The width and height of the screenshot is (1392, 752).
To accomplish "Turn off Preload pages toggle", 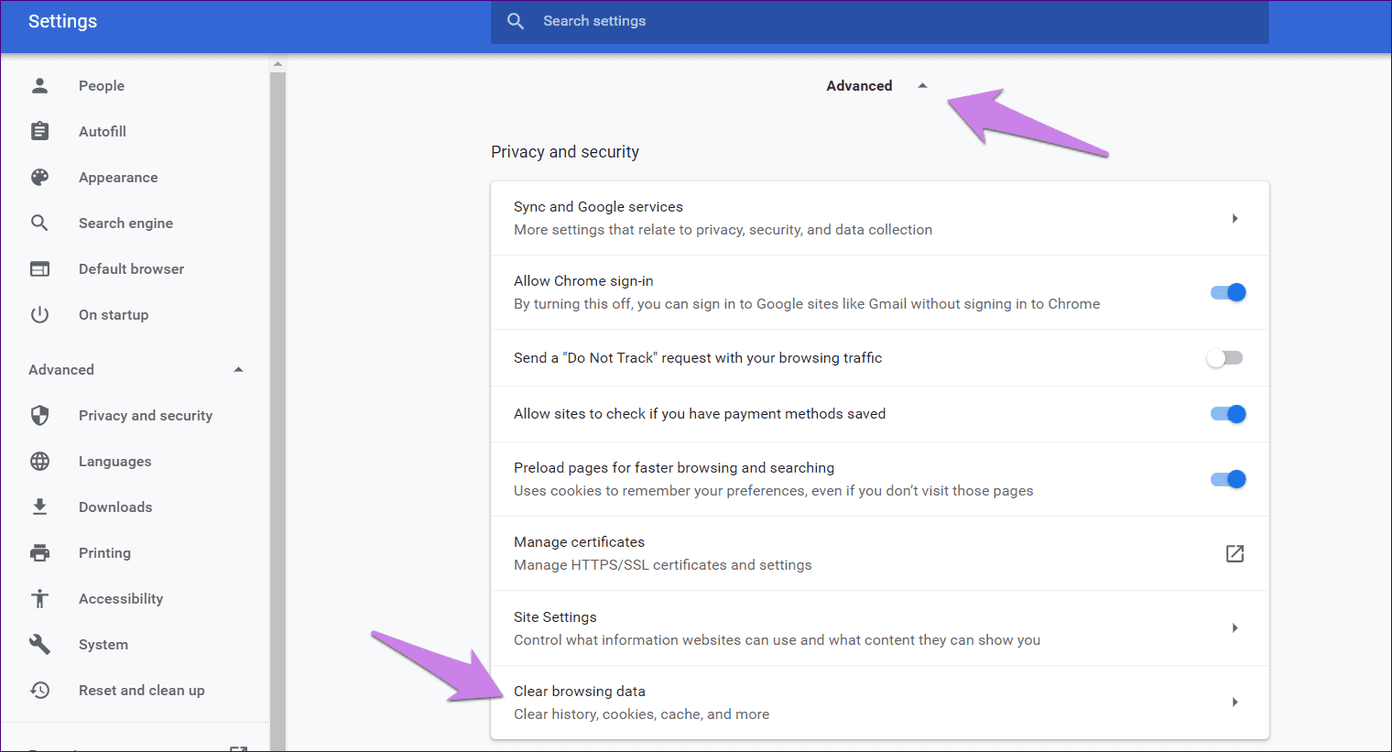I will [x=1228, y=479].
